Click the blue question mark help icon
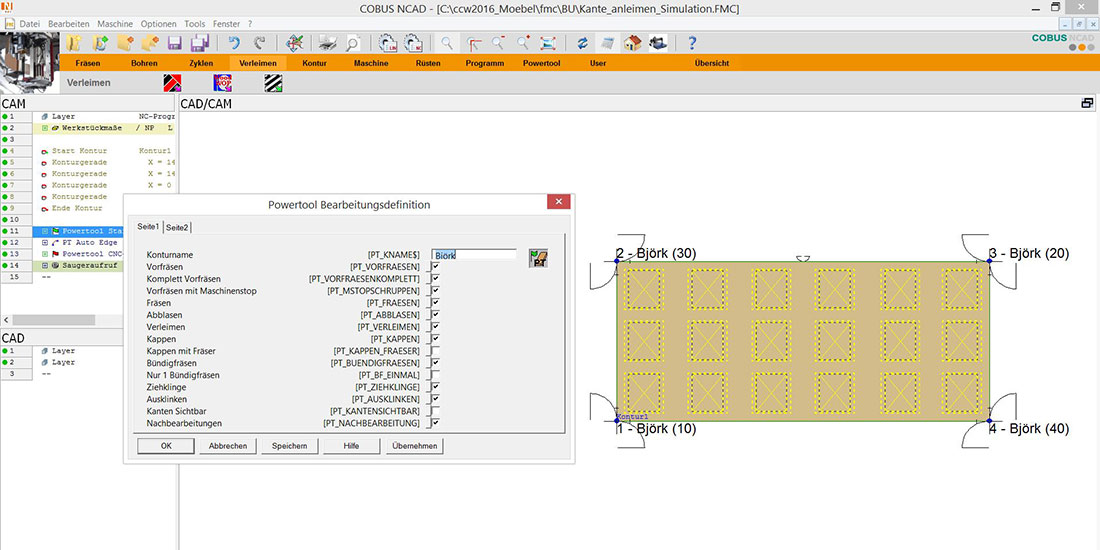Screen dimensions: 1100x550 (692, 43)
